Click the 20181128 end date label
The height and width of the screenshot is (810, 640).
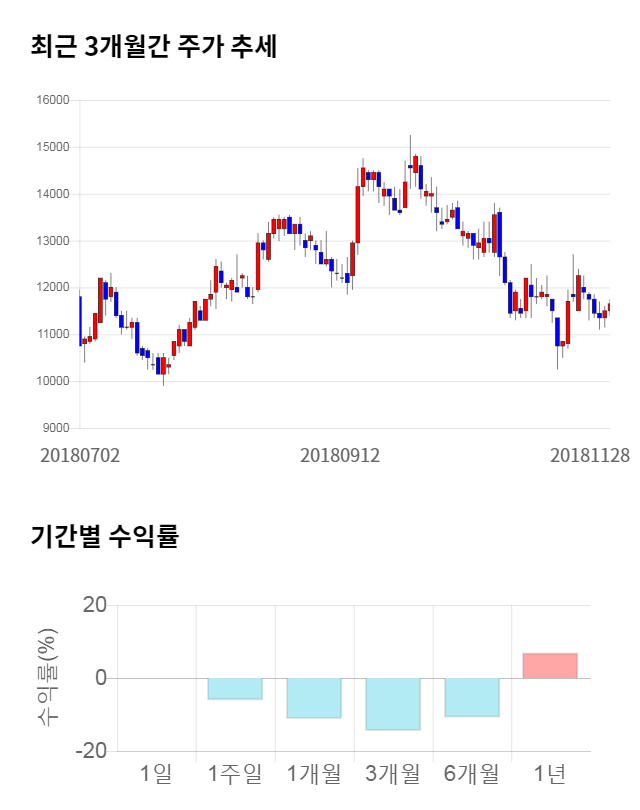click(590, 455)
